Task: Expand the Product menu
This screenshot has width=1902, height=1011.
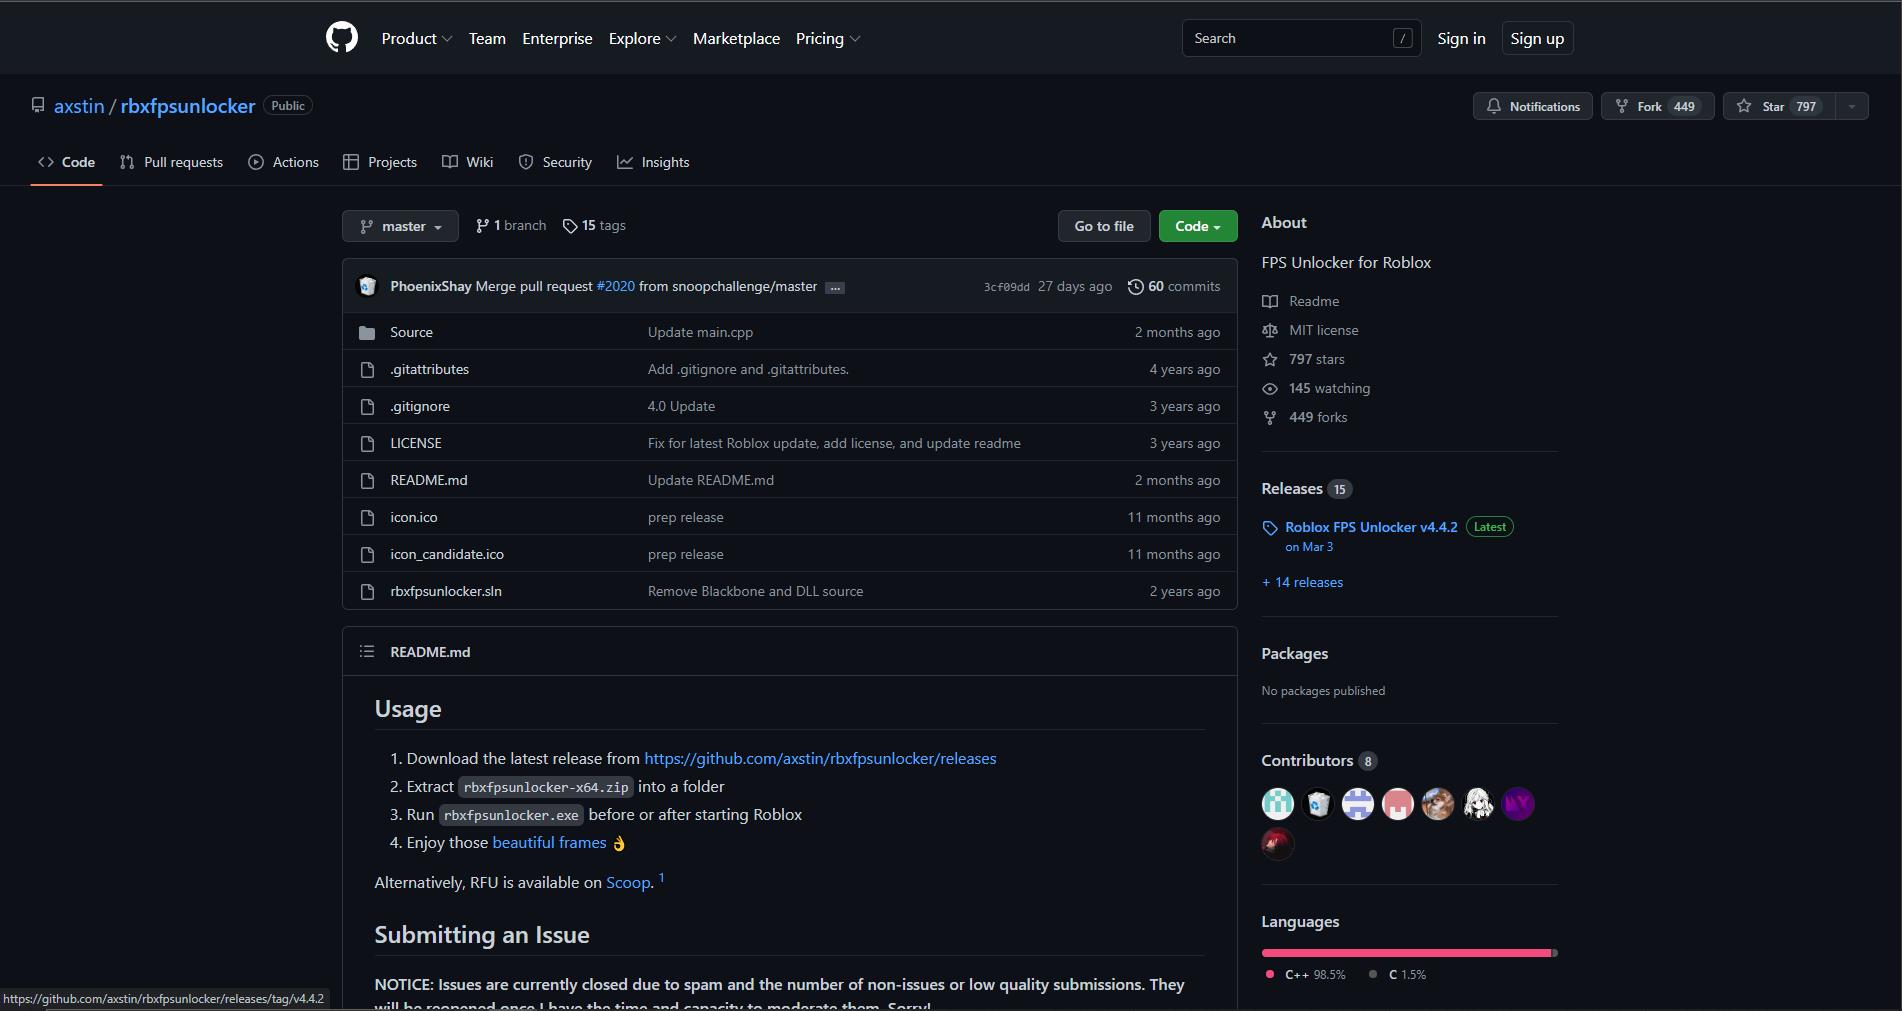Action: 417,38
